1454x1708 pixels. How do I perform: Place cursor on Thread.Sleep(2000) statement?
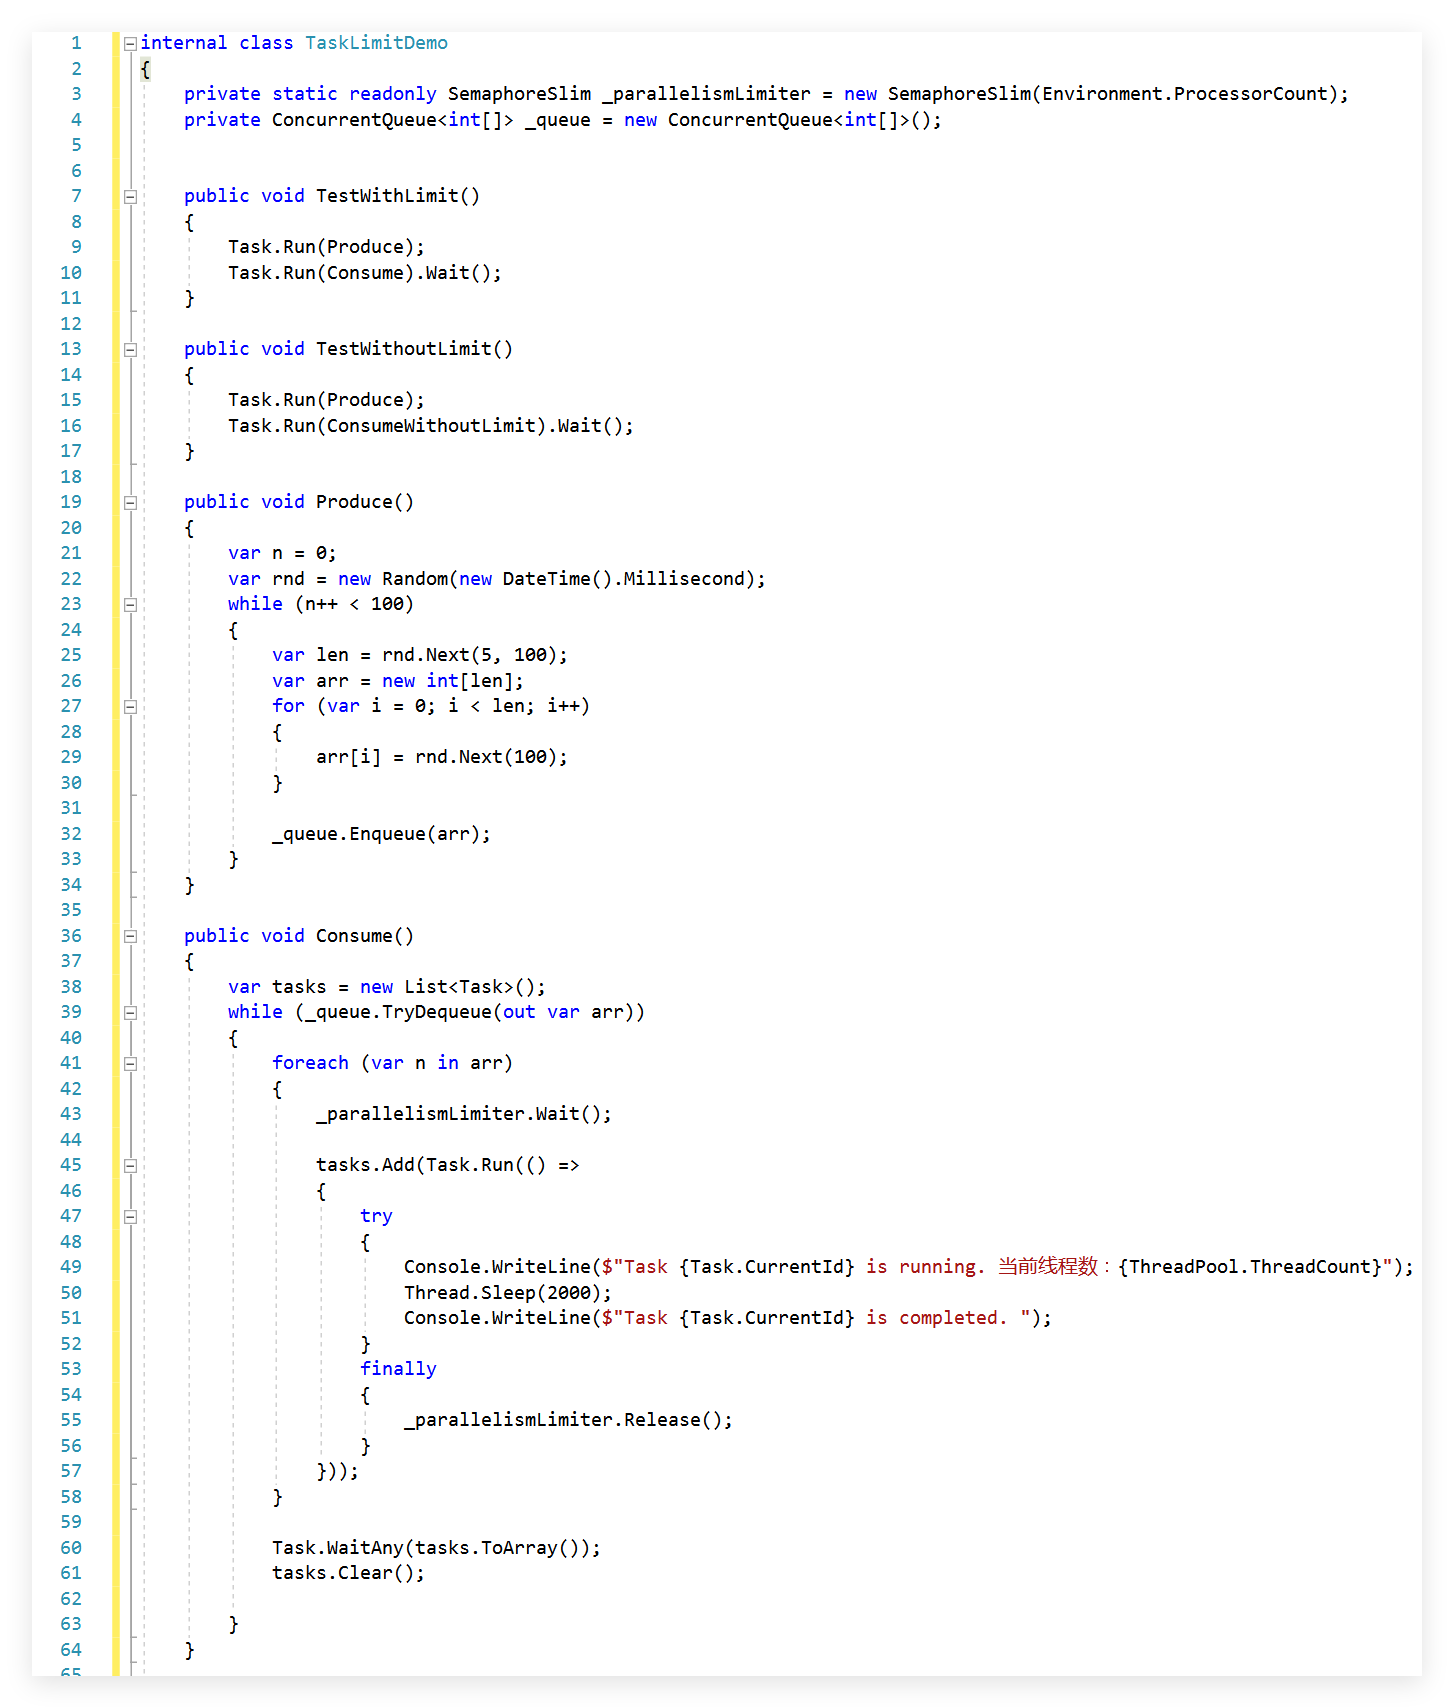pos(507,1293)
